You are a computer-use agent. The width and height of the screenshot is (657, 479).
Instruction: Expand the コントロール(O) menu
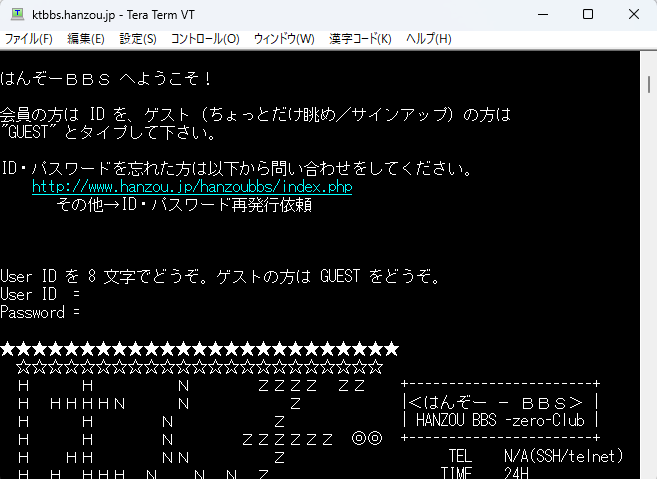[x=204, y=39]
